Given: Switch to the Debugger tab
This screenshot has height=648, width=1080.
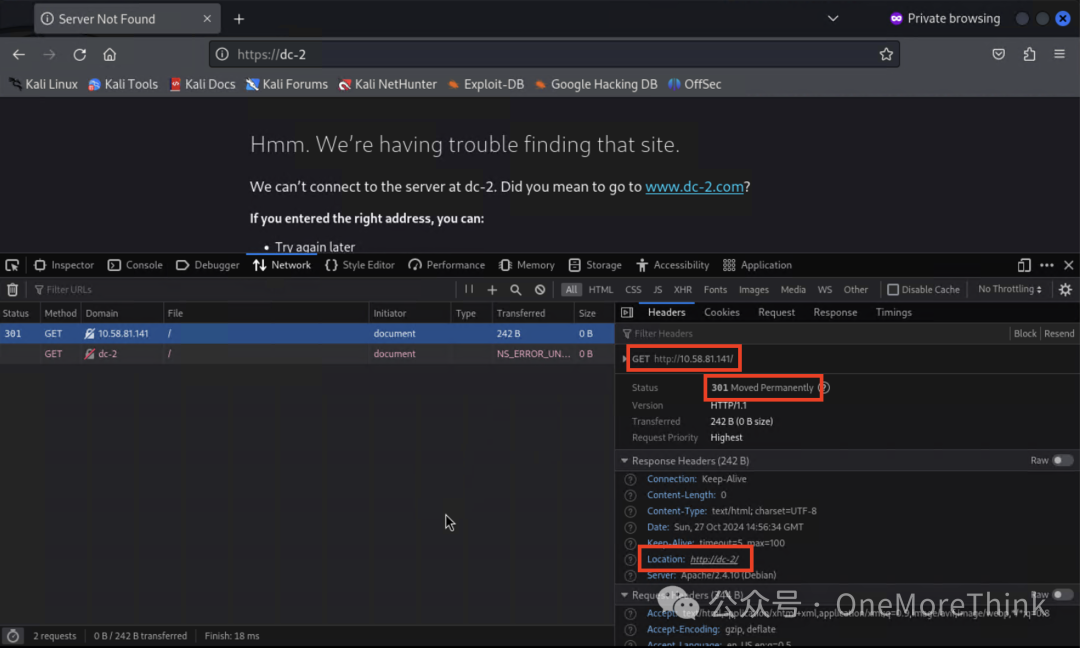Looking at the screenshot, I should pos(207,265).
